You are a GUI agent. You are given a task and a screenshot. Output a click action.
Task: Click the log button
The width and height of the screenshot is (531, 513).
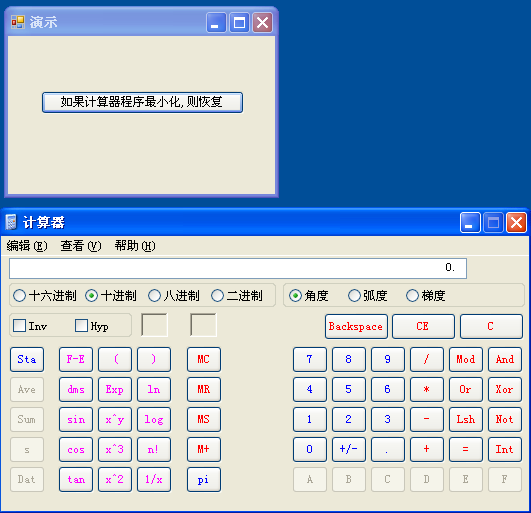154,420
